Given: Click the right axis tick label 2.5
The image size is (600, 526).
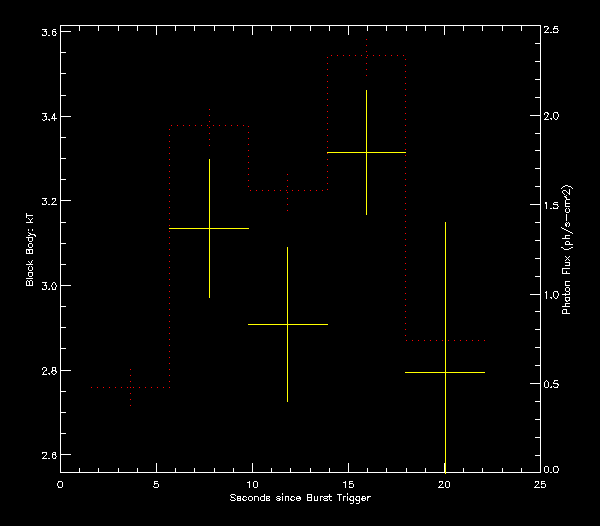Looking at the screenshot, I should [552, 28].
